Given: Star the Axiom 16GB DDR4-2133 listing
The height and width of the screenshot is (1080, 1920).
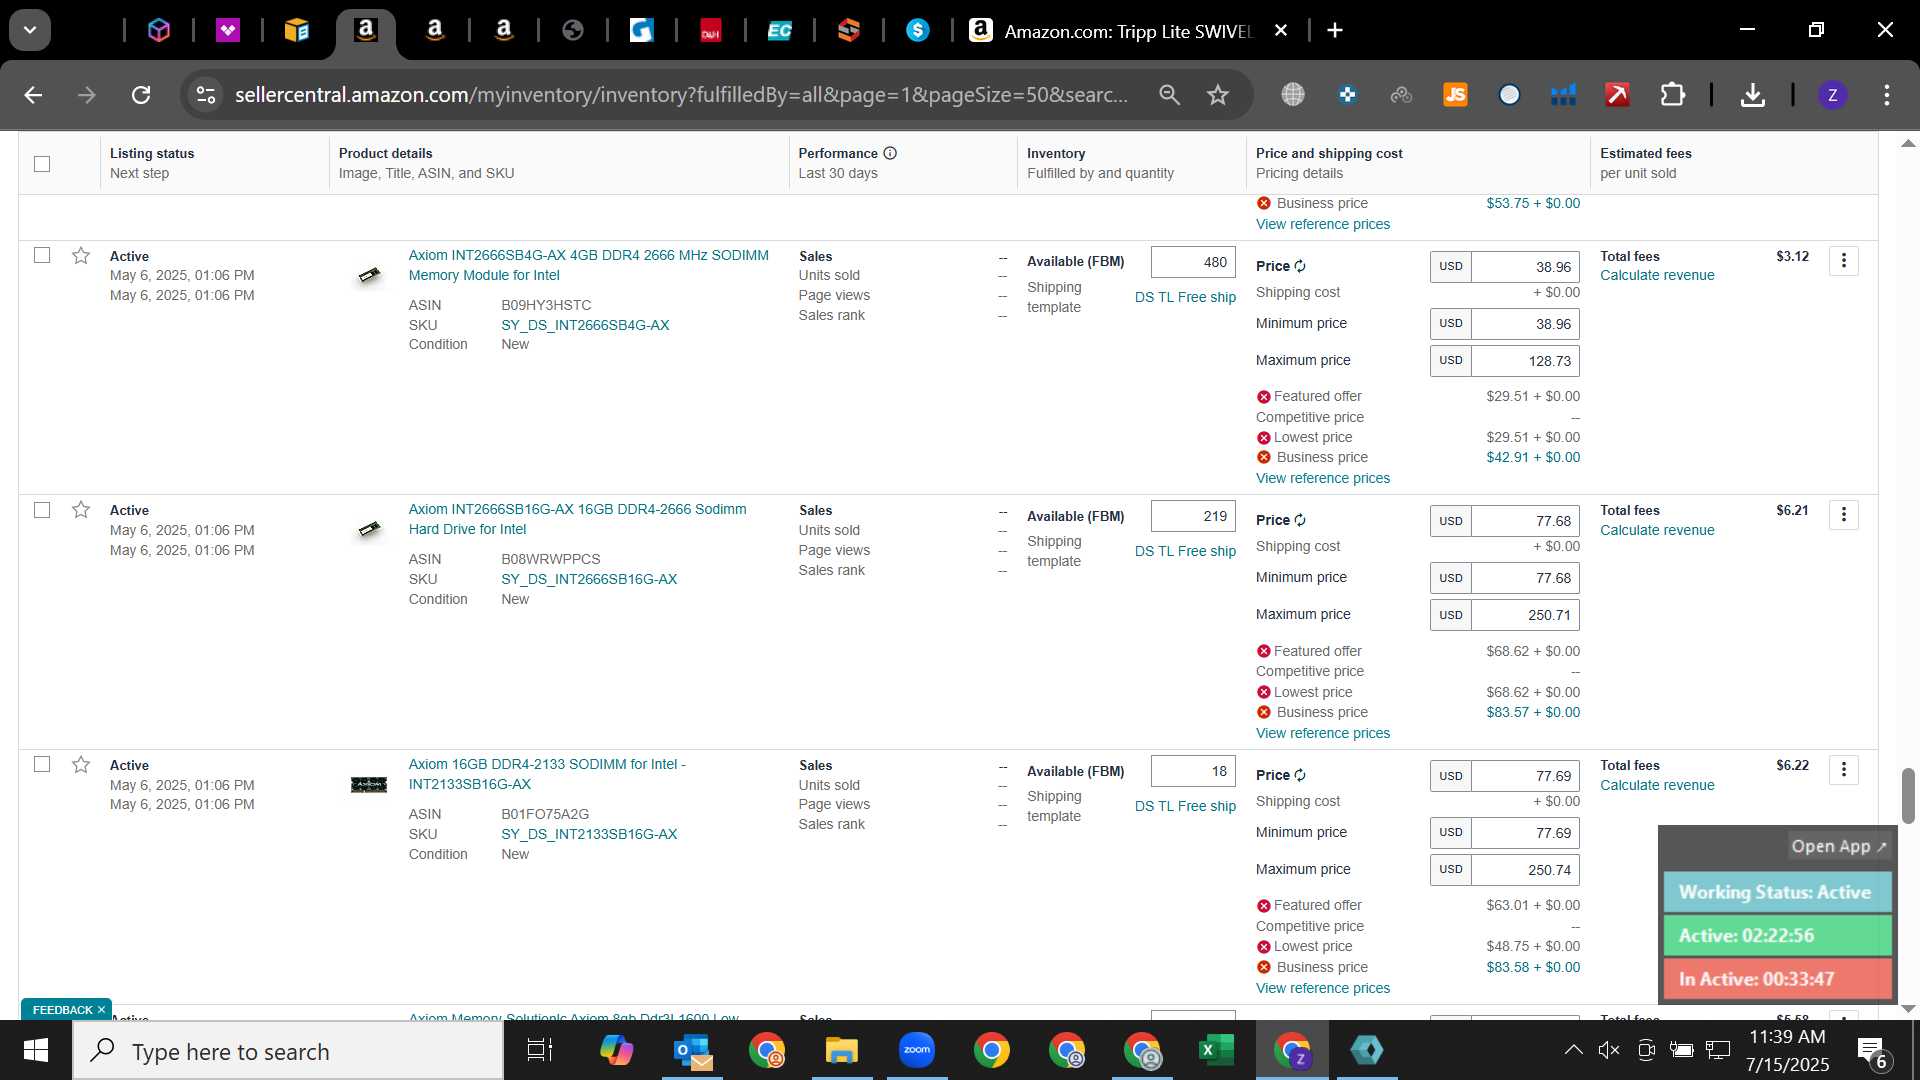Looking at the screenshot, I should pos(81,765).
